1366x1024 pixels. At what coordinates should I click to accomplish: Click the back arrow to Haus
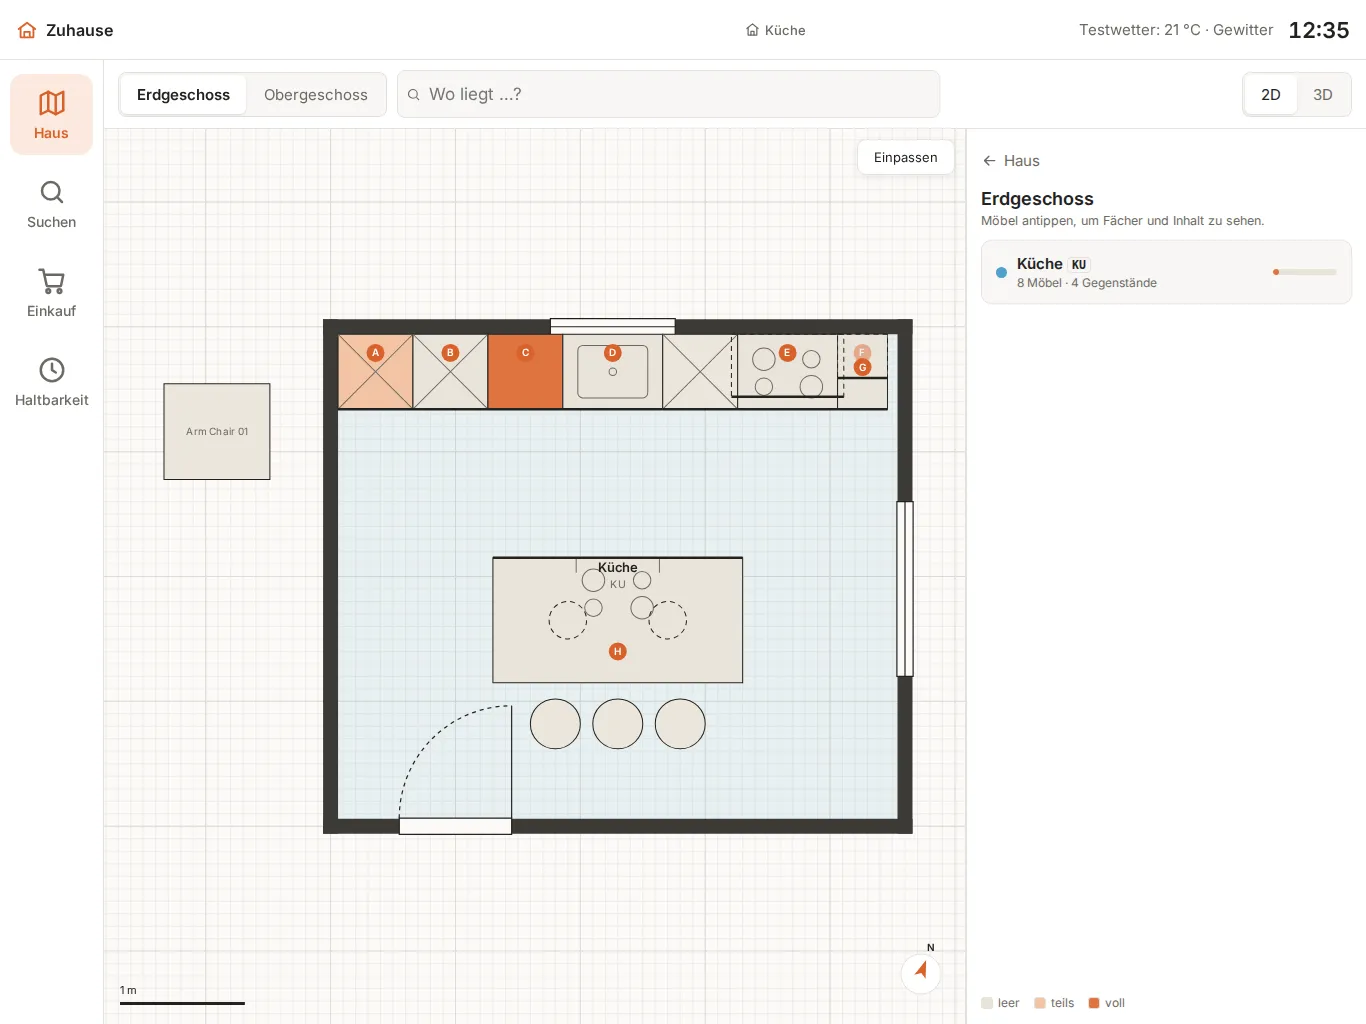pos(989,161)
